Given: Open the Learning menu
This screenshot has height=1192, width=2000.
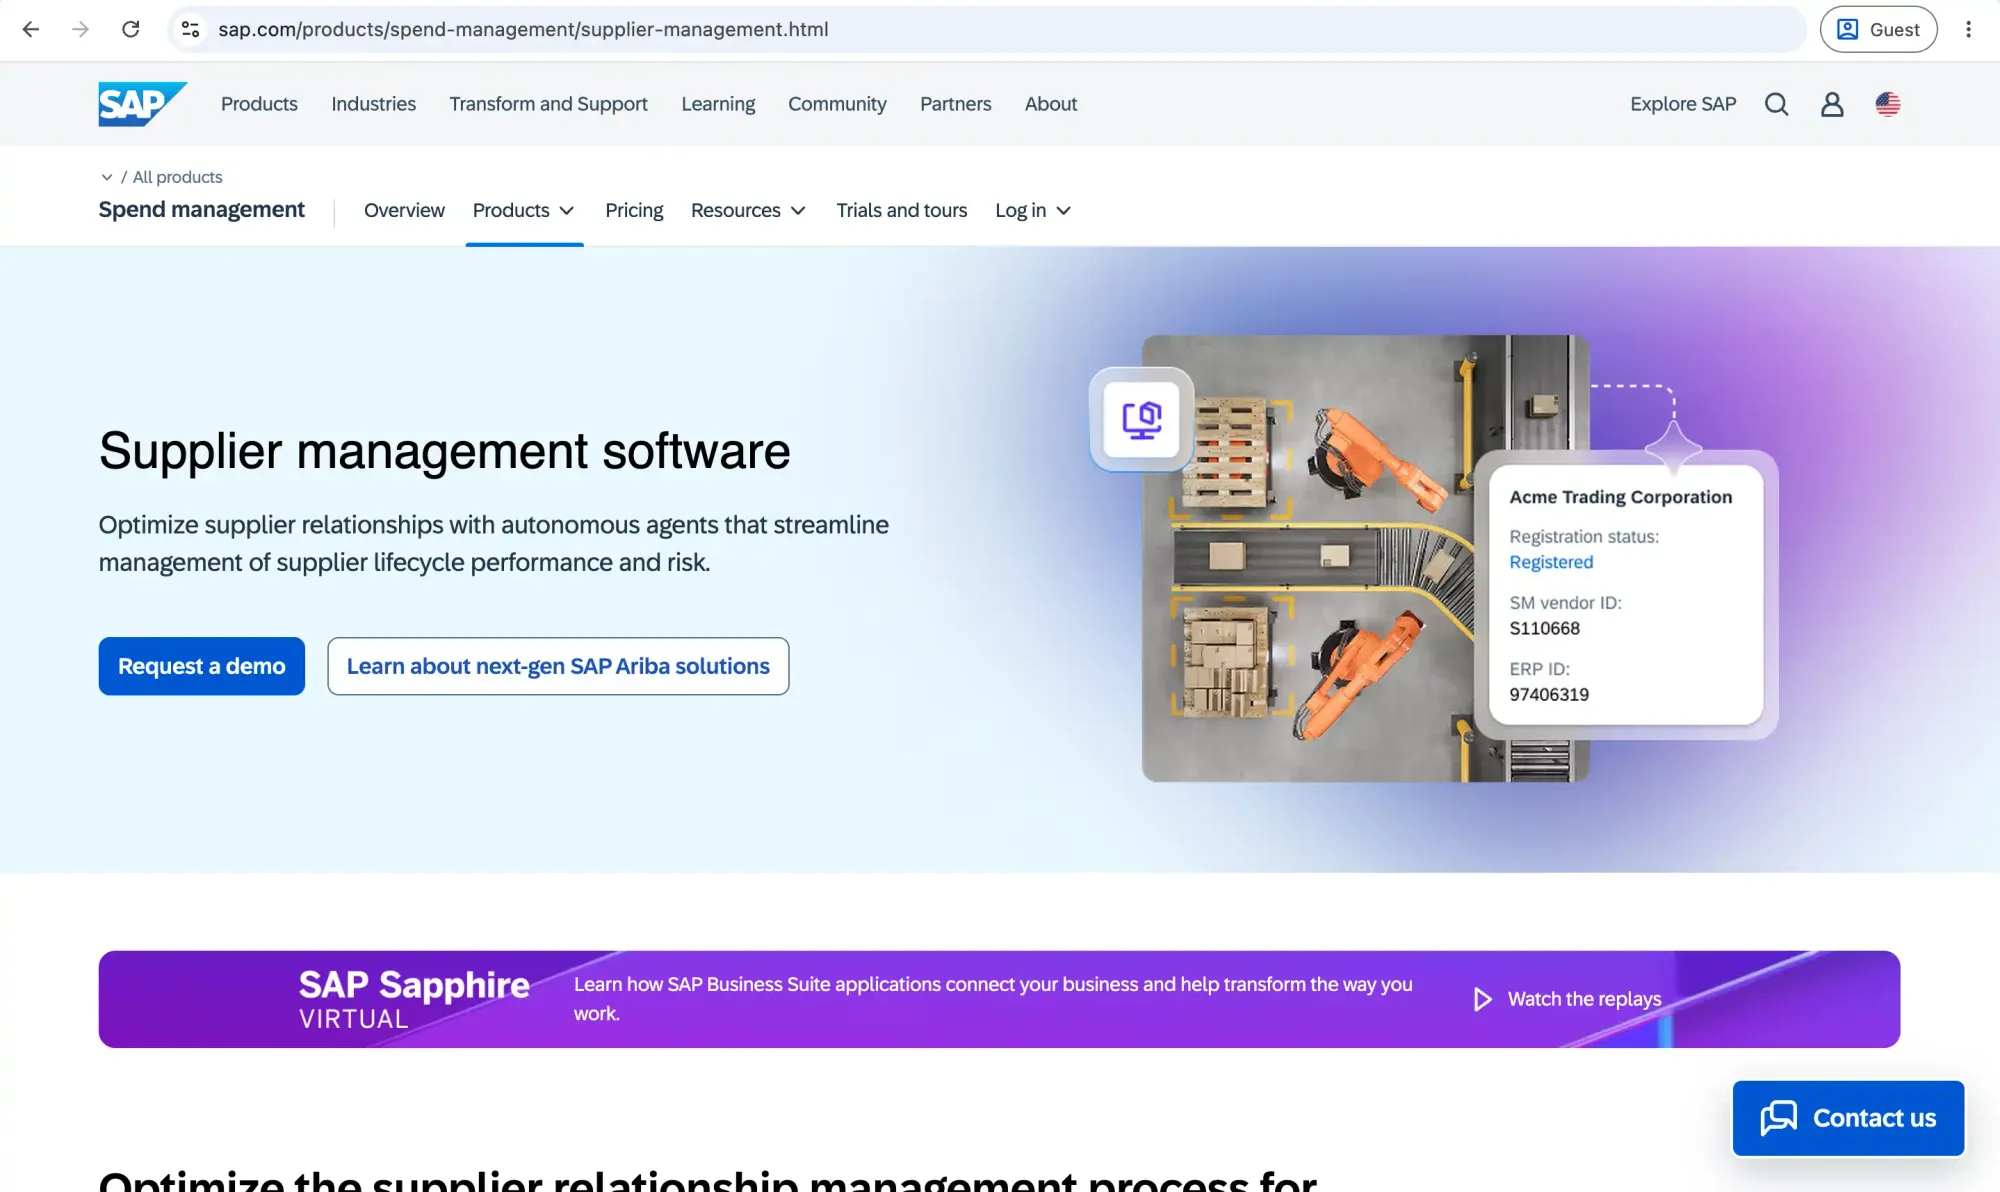Looking at the screenshot, I should [x=718, y=104].
